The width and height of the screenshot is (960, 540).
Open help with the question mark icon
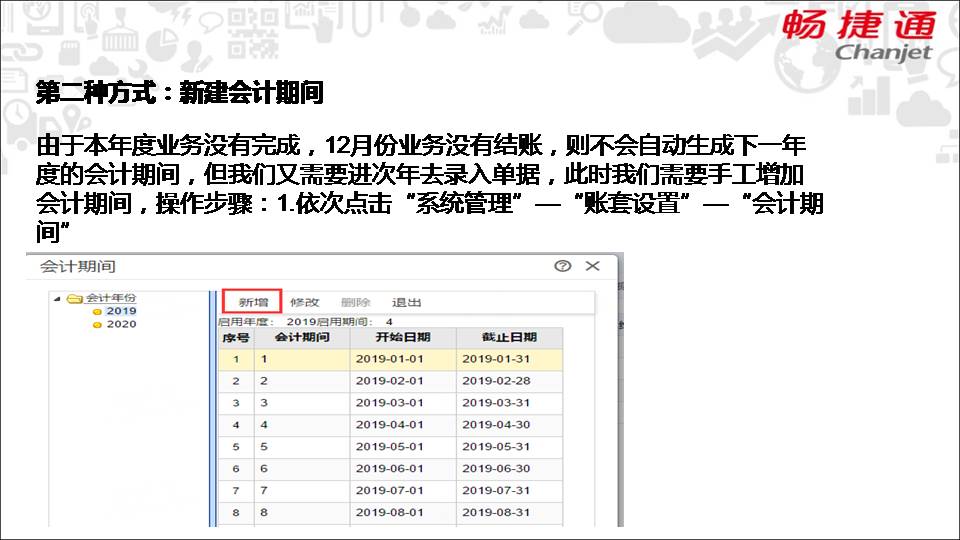tap(563, 266)
